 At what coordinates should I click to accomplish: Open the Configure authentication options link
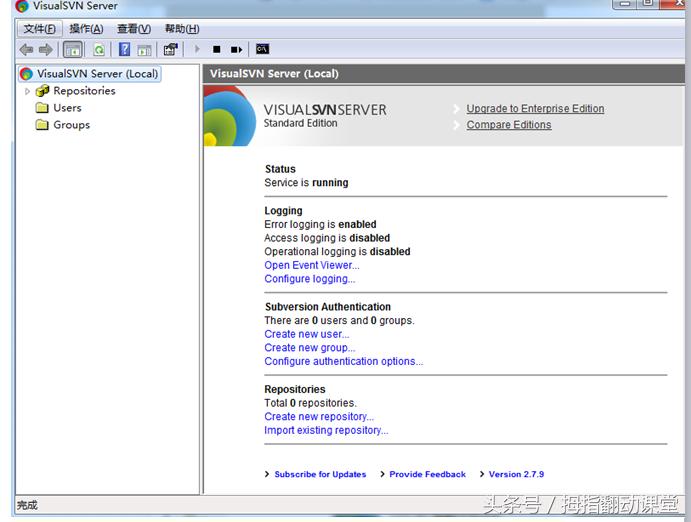[343, 362]
